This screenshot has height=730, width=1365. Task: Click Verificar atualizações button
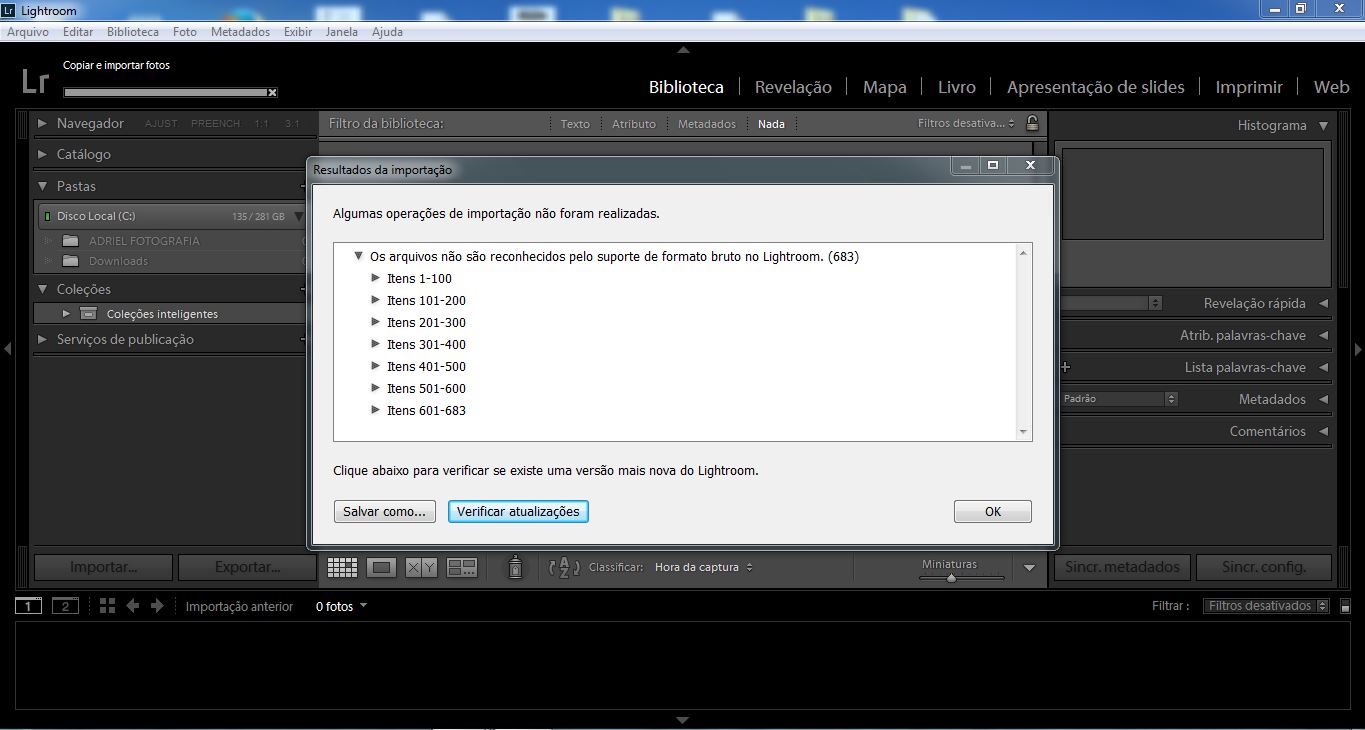coord(518,511)
